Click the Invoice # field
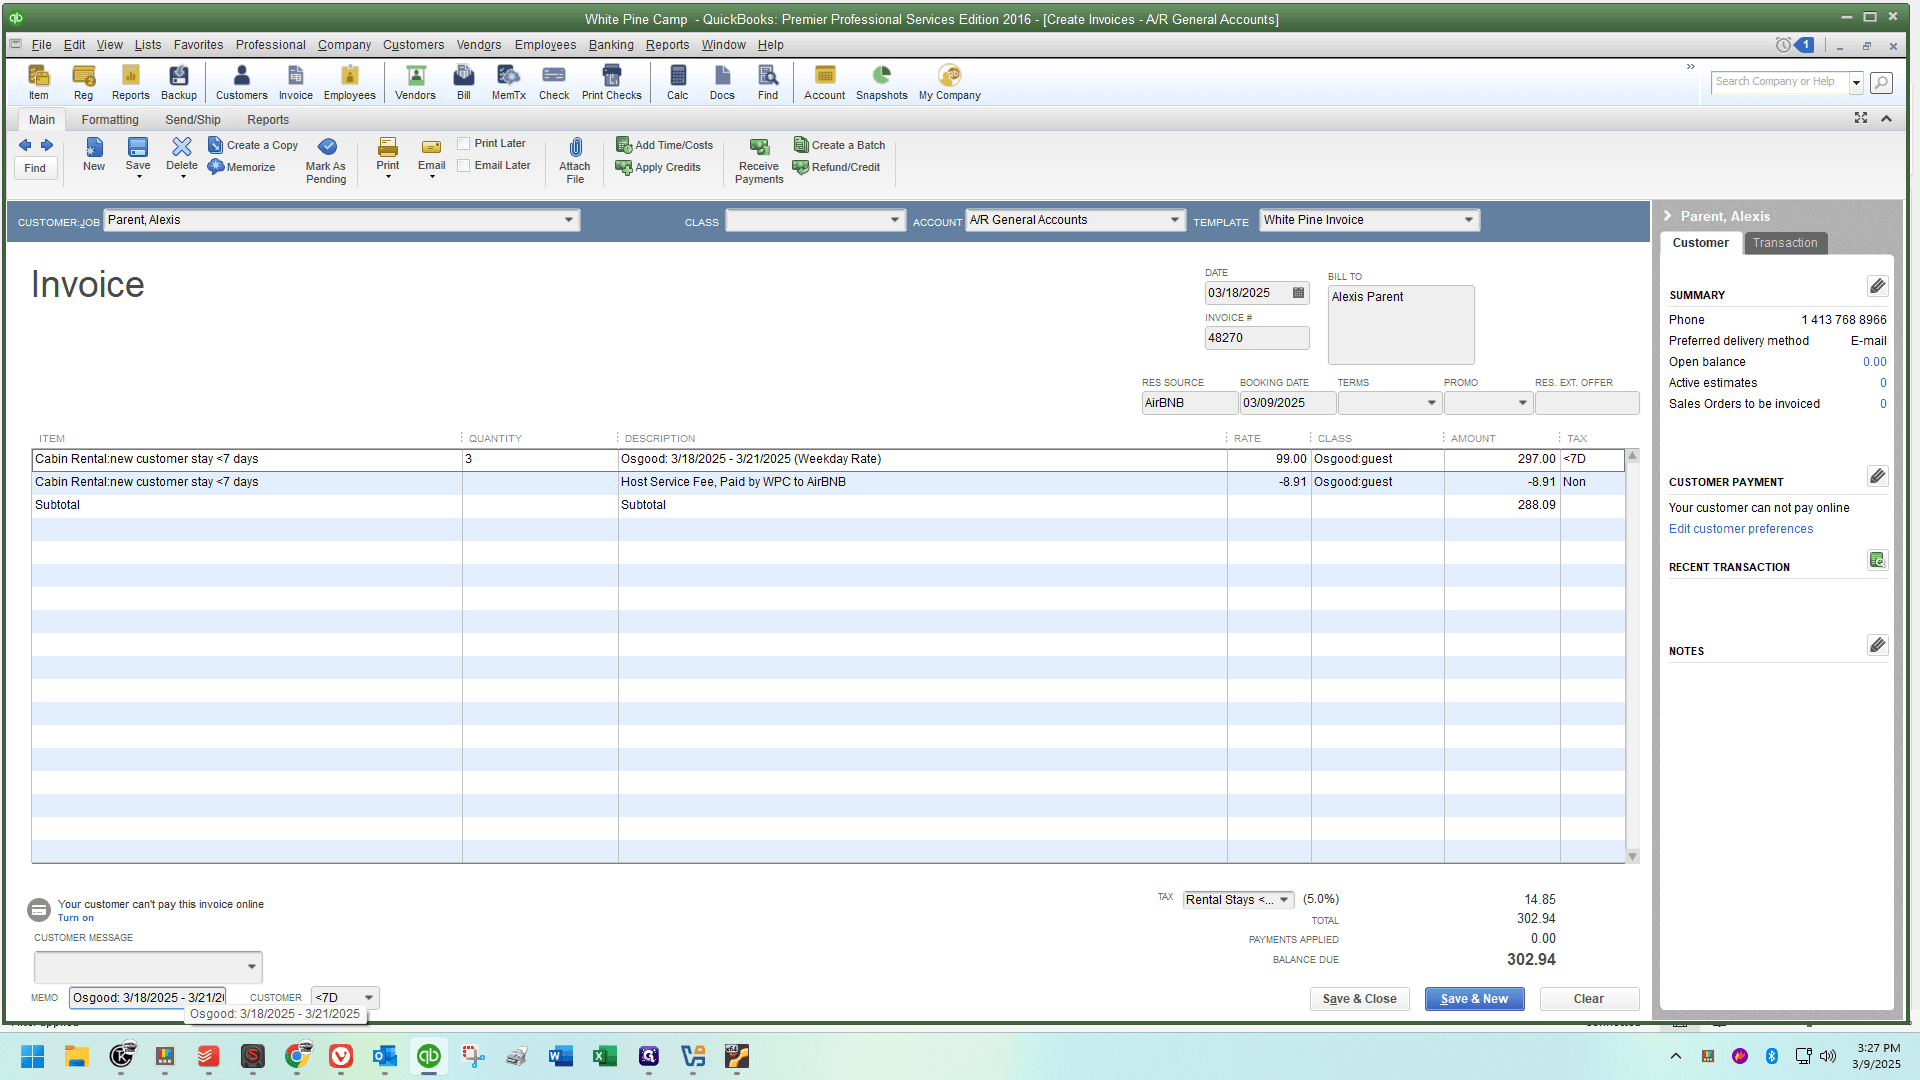The width and height of the screenshot is (1920, 1080). click(1256, 338)
